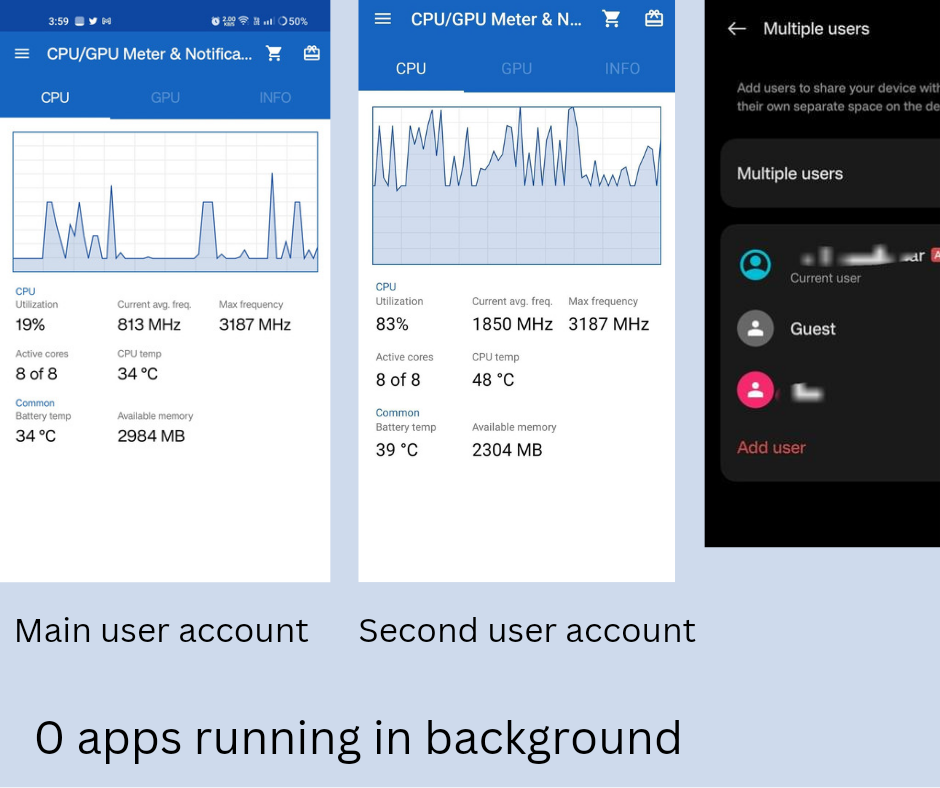Switch to GPU tab in main account screenshot
Screen dimensions: 940x788
(x=165, y=98)
